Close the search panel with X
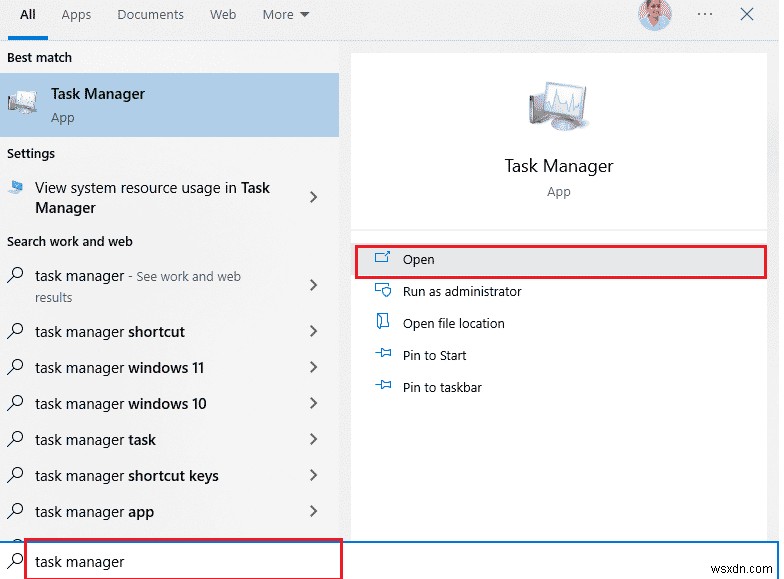Image resolution: width=784 pixels, height=579 pixels. click(747, 15)
